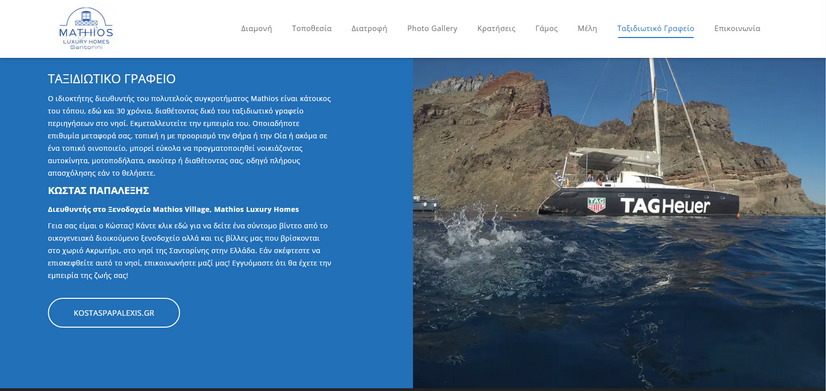Open Photo Gallery in navigation
The image size is (826, 391).
pos(432,28)
